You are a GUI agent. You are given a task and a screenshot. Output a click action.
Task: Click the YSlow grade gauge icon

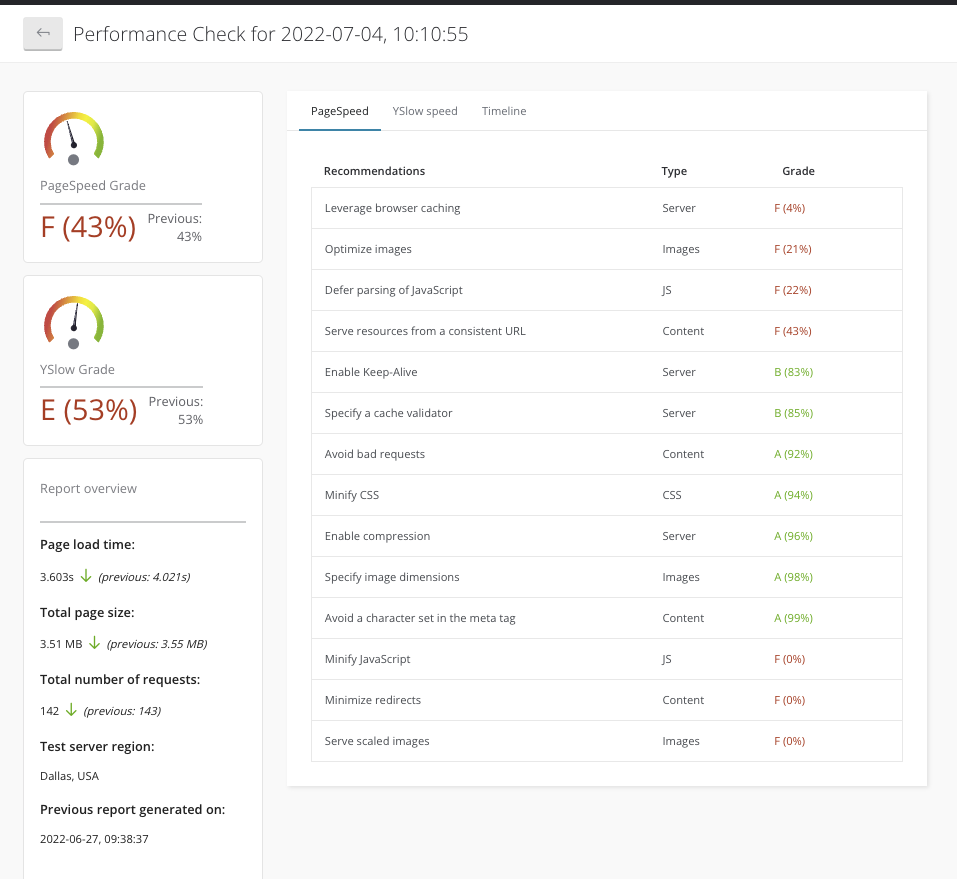pyautogui.click(x=73, y=322)
